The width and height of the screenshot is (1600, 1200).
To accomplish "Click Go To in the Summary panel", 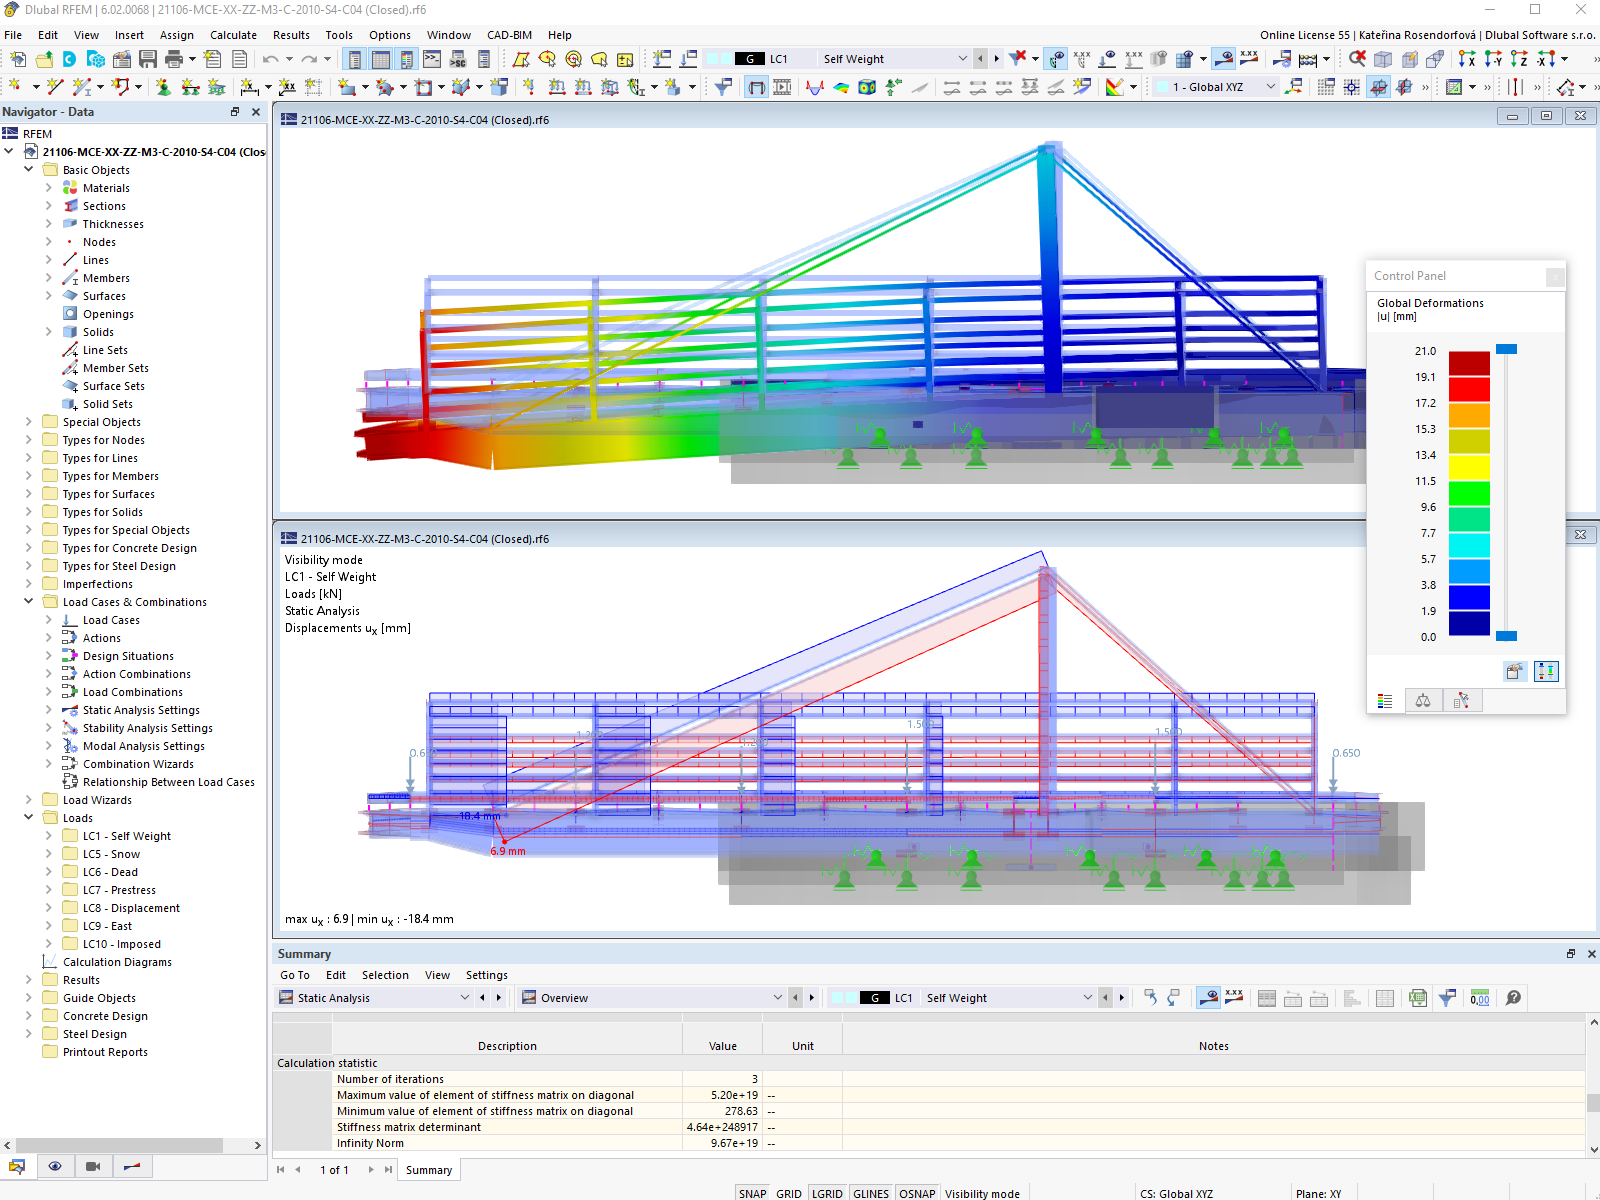I will [295, 975].
